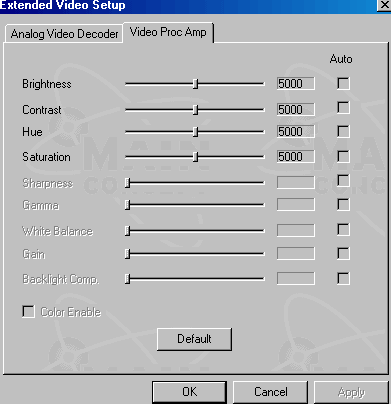Image resolution: width=391 pixels, height=404 pixels.
Task: Click the Gain slider handle
Action: tap(127, 254)
